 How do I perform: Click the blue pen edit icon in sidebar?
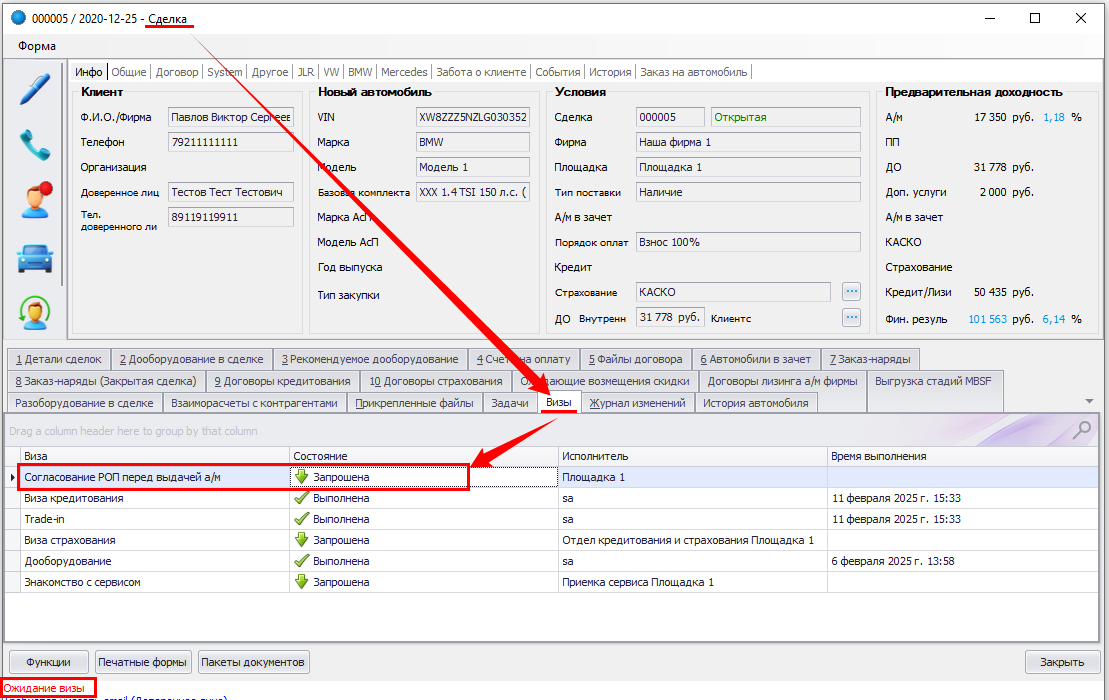click(35, 89)
